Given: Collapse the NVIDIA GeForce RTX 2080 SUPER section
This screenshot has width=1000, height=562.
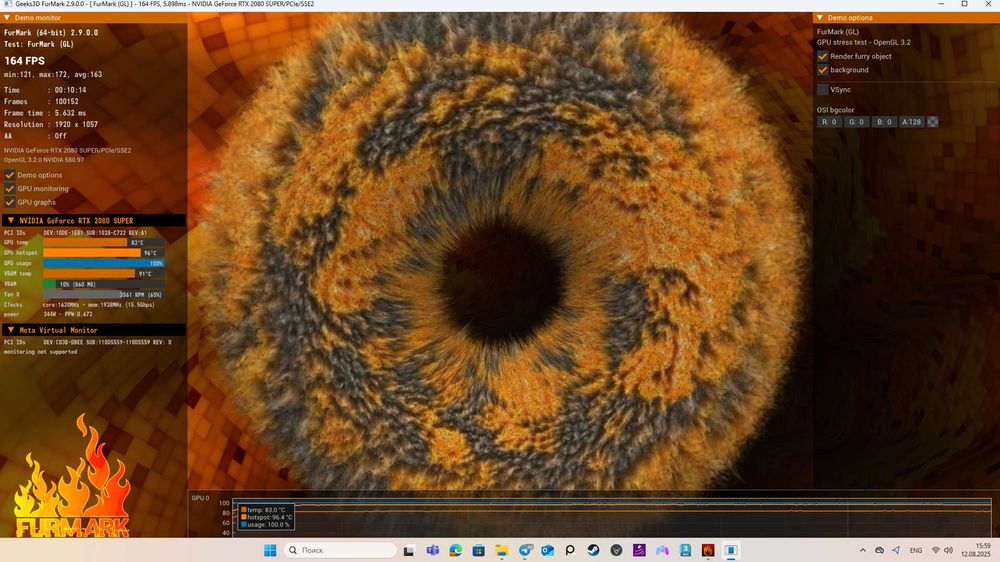Looking at the screenshot, I should (93, 221).
